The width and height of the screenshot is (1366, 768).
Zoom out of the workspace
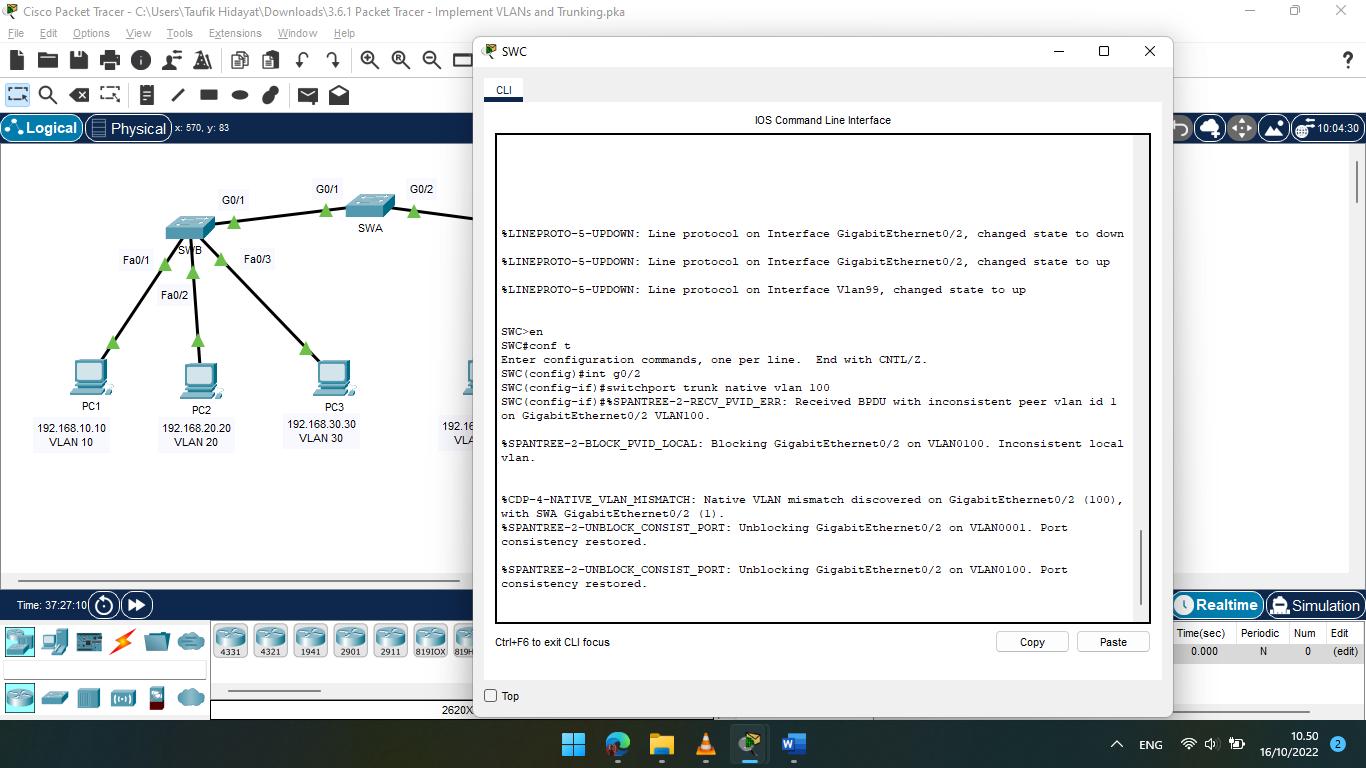pyautogui.click(x=432, y=60)
